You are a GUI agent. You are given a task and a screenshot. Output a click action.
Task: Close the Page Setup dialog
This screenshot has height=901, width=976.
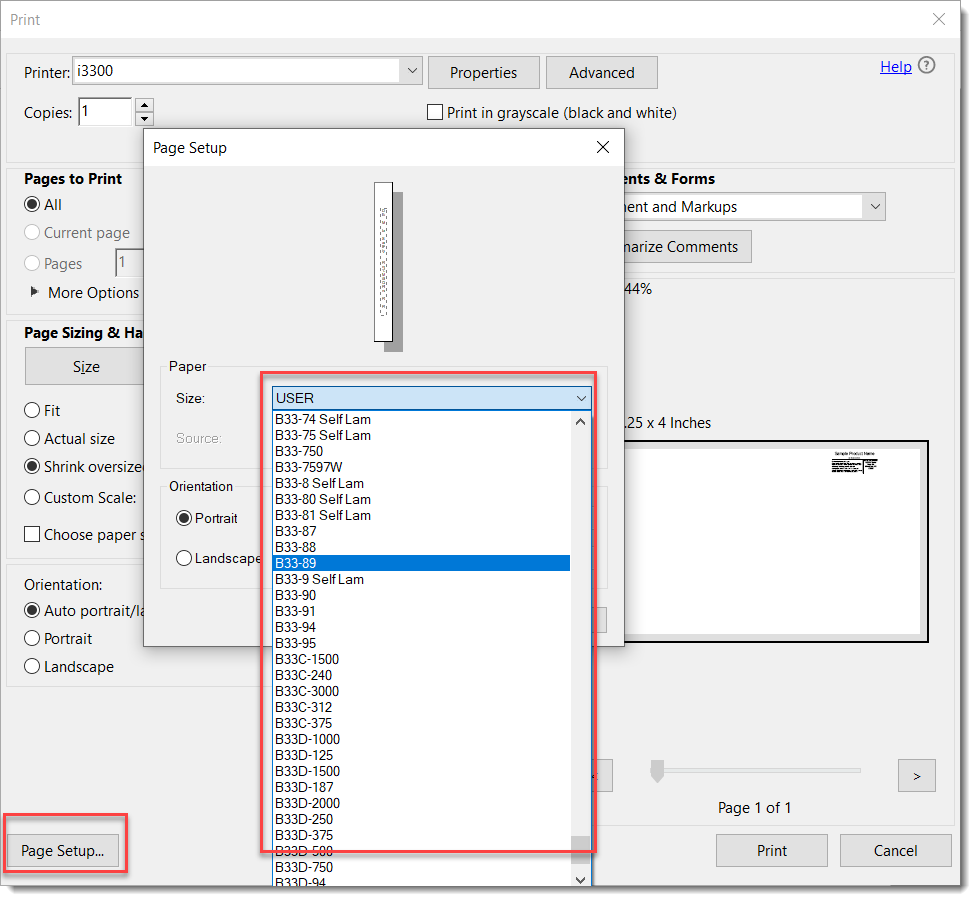(x=602, y=148)
